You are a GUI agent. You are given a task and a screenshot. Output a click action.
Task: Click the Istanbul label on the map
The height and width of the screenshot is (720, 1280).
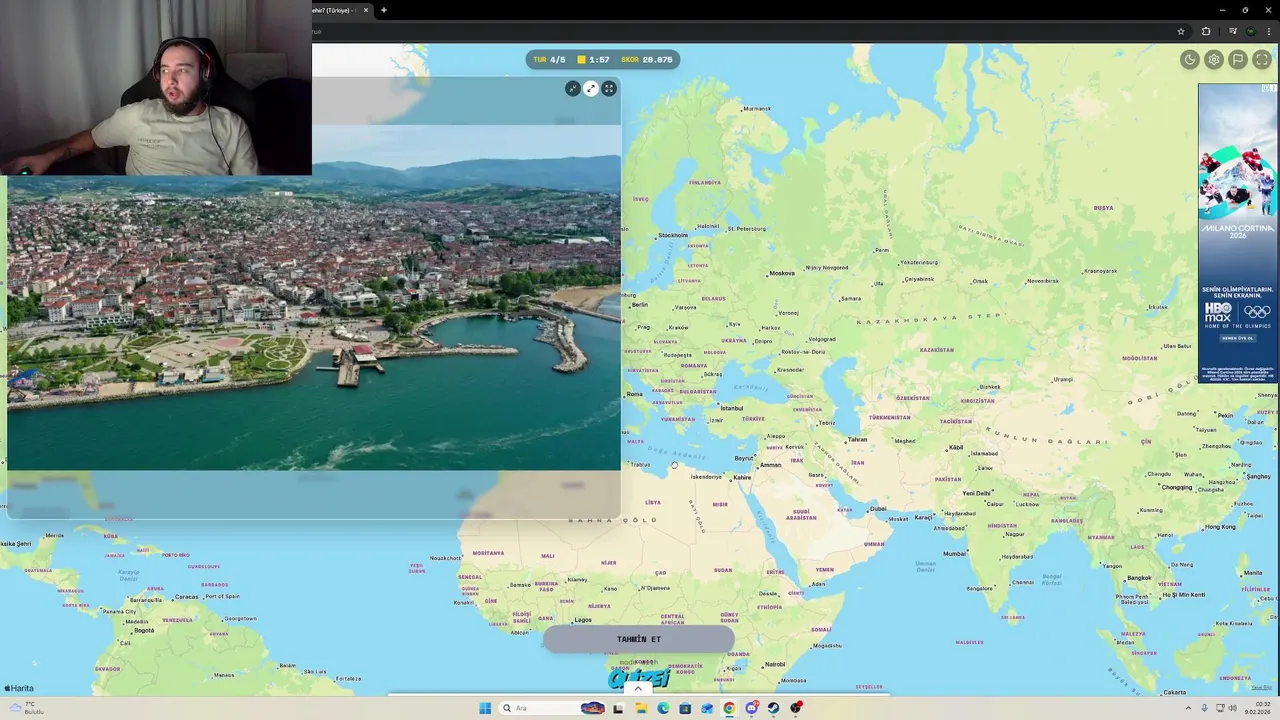coord(732,408)
